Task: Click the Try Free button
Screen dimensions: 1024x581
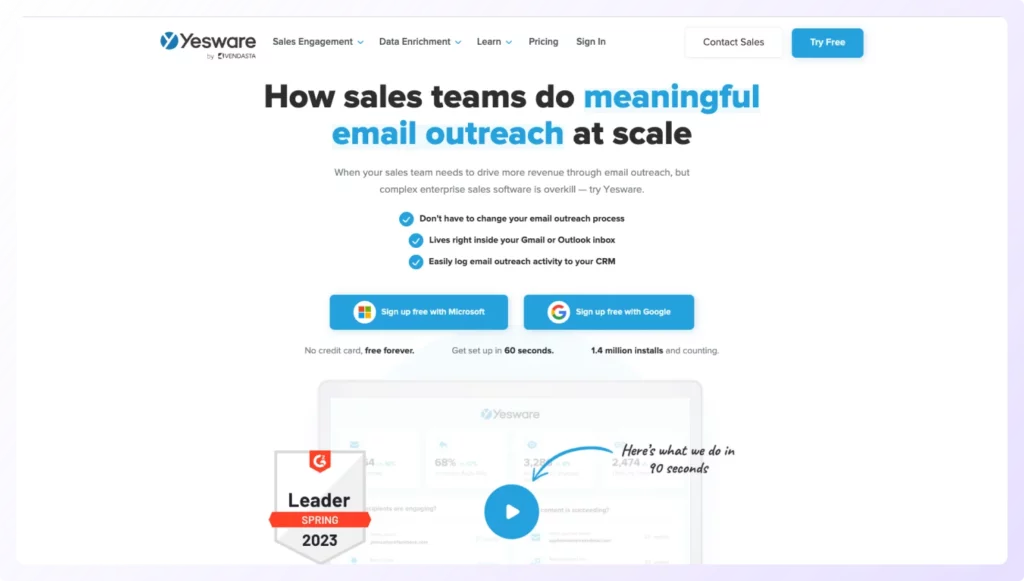Action: 827,42
